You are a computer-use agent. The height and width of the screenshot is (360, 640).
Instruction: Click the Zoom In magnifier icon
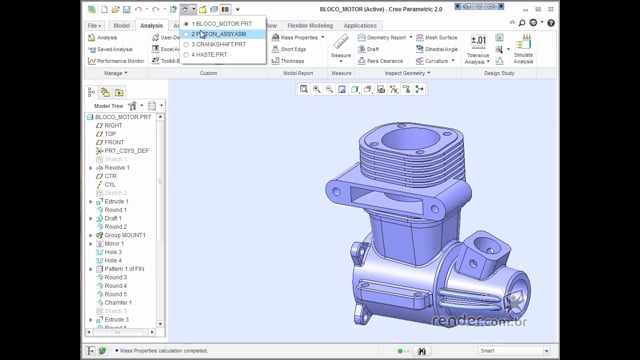[x=316, y=89]
